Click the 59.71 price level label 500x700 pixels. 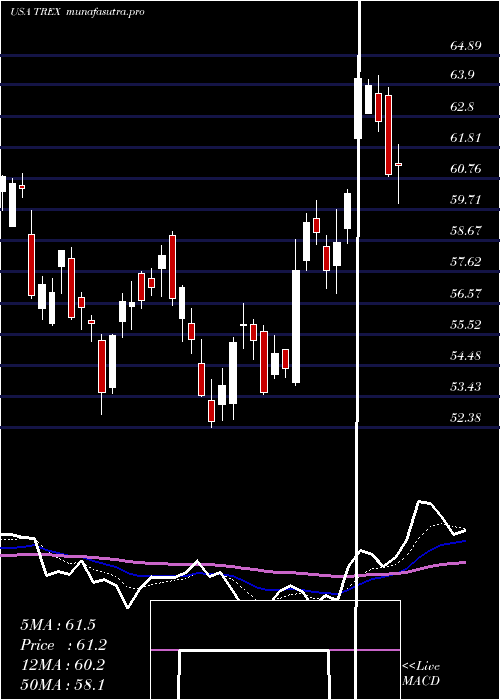click(x=466, y=200)
